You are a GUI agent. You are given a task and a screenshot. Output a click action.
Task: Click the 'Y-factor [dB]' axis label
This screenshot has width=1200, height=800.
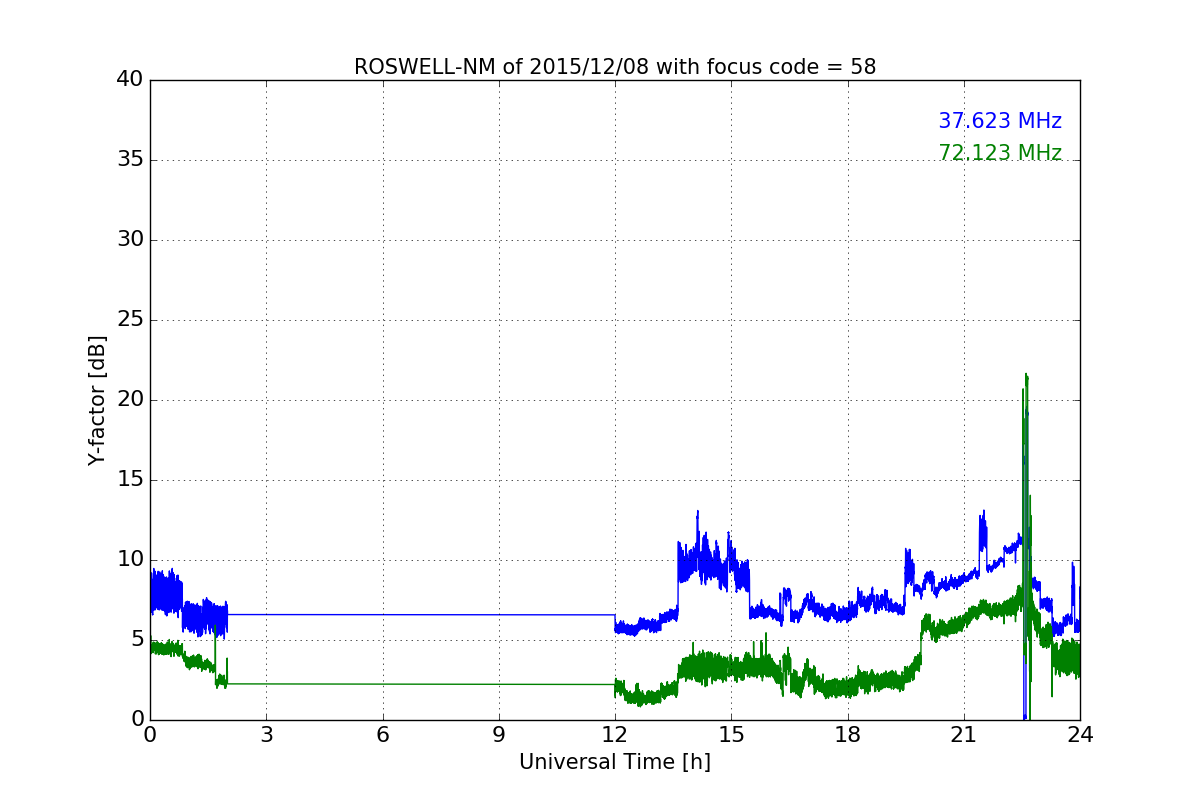97,400
